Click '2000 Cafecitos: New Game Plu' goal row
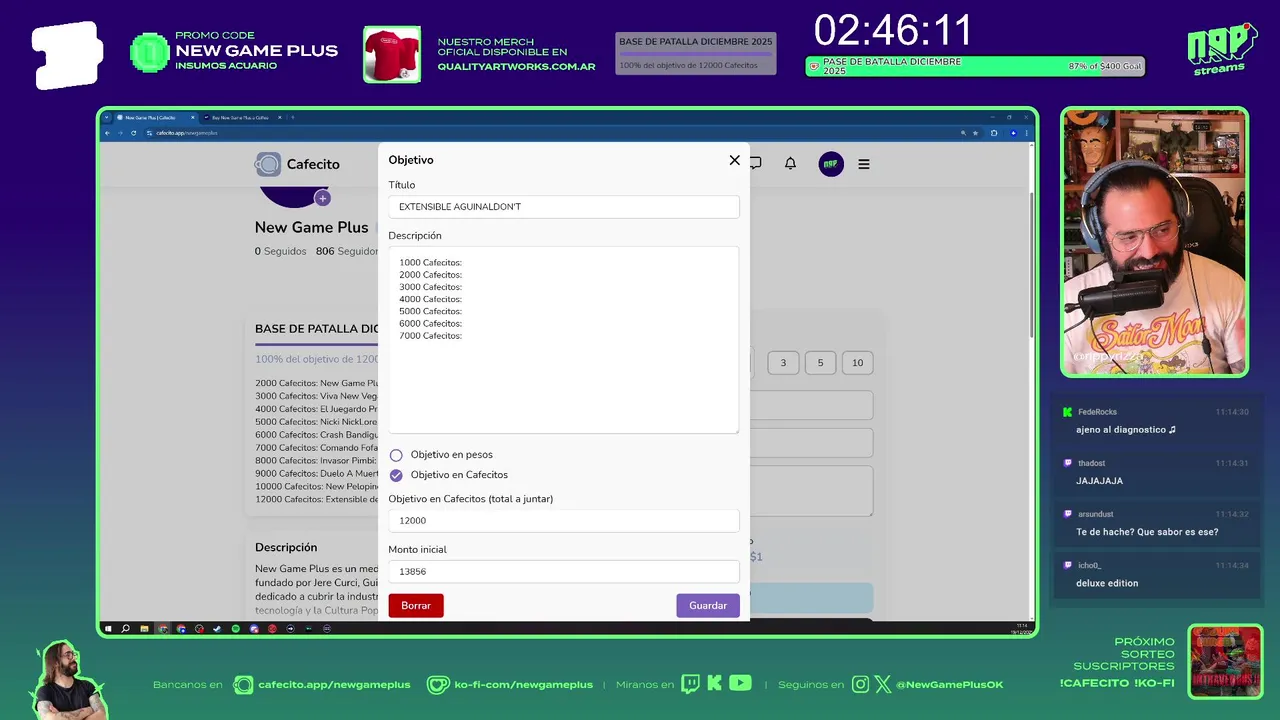 [x=316, y=383]
